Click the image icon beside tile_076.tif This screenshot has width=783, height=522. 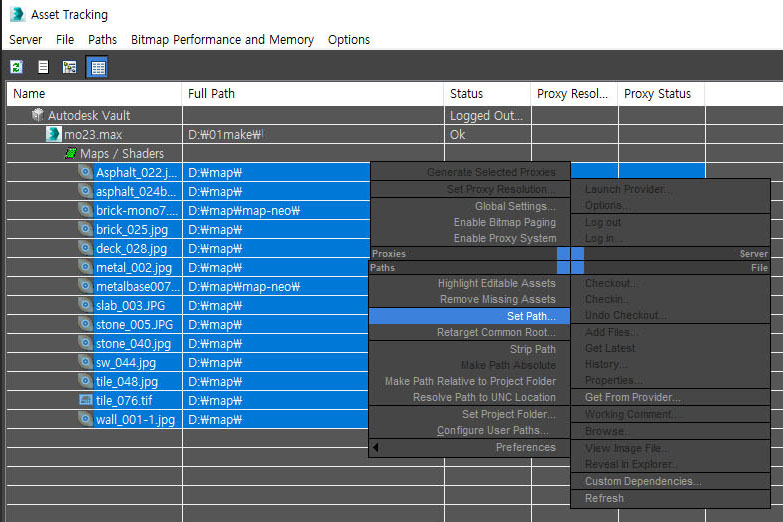click(x=86, y=400)
